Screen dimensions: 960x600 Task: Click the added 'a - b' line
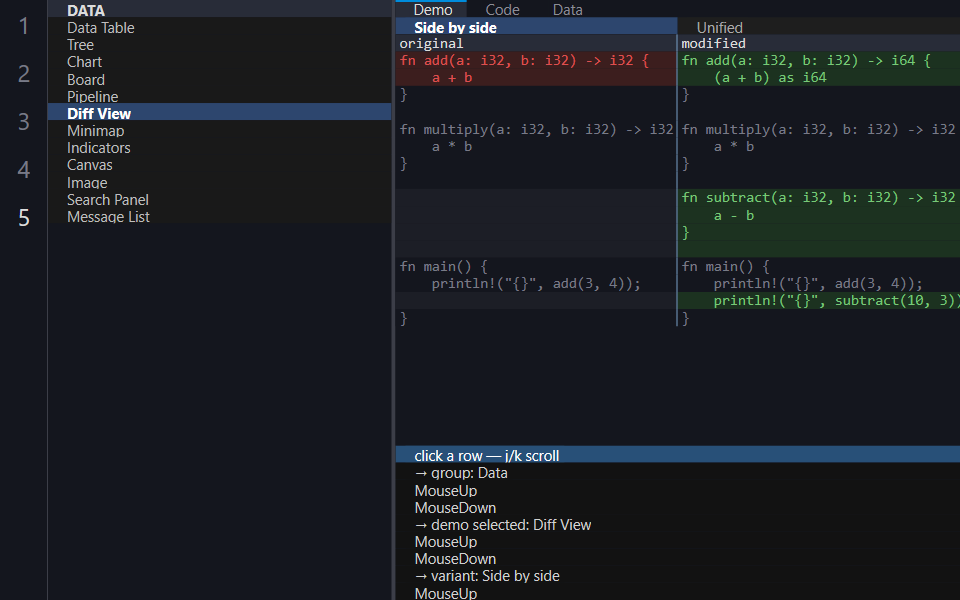(819, 216)
